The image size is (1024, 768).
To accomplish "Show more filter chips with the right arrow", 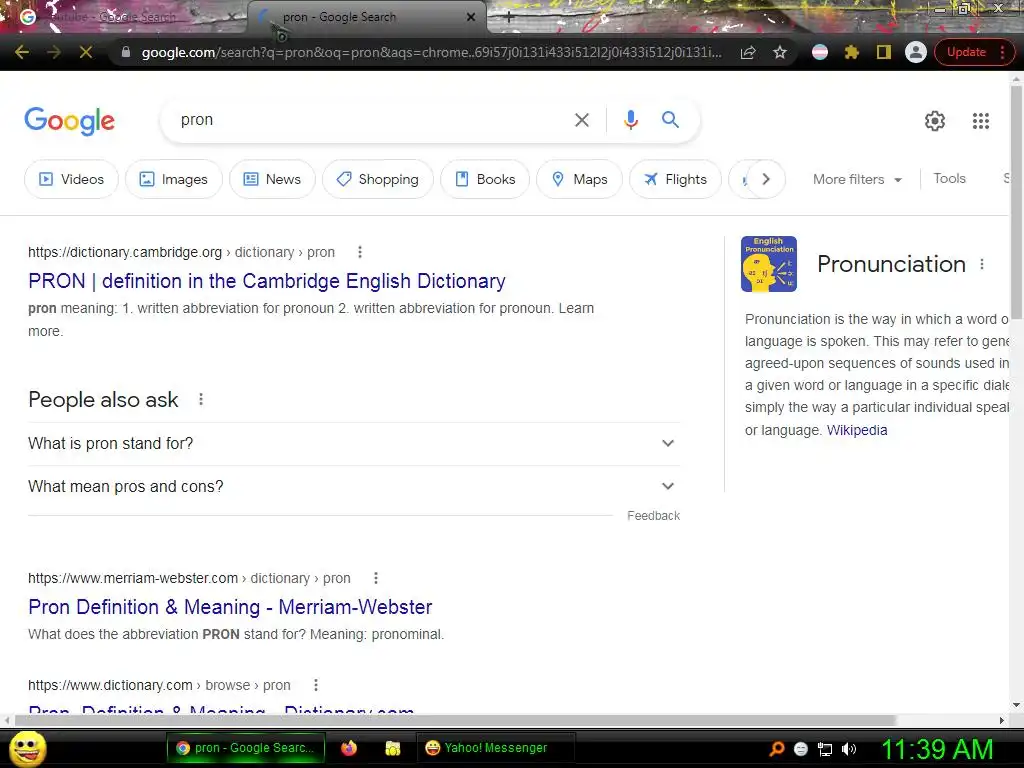I will pyautogui.click(x=766, y=179).
